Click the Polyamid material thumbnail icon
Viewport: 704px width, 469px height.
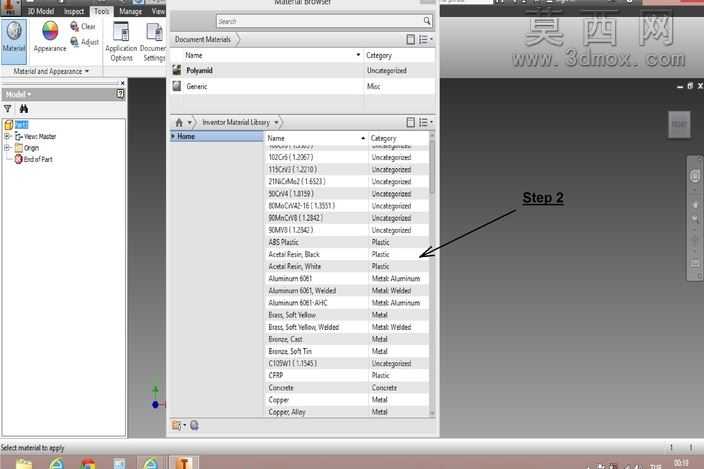point(177,70)
